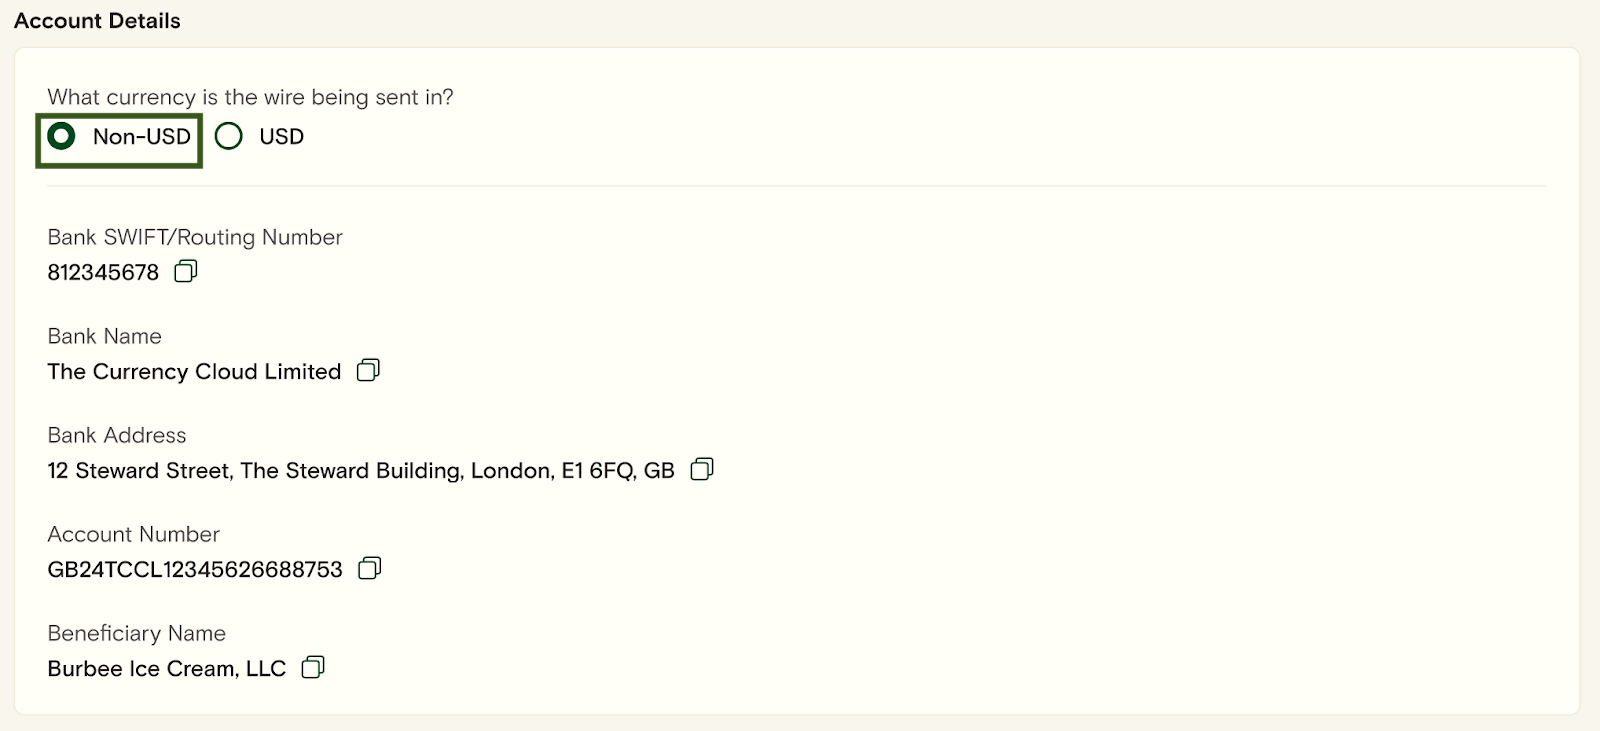The width and height of the screenshot is (1600, 731).
Task: Click The Currency Cloud Limited text
Action: [194, 371]
